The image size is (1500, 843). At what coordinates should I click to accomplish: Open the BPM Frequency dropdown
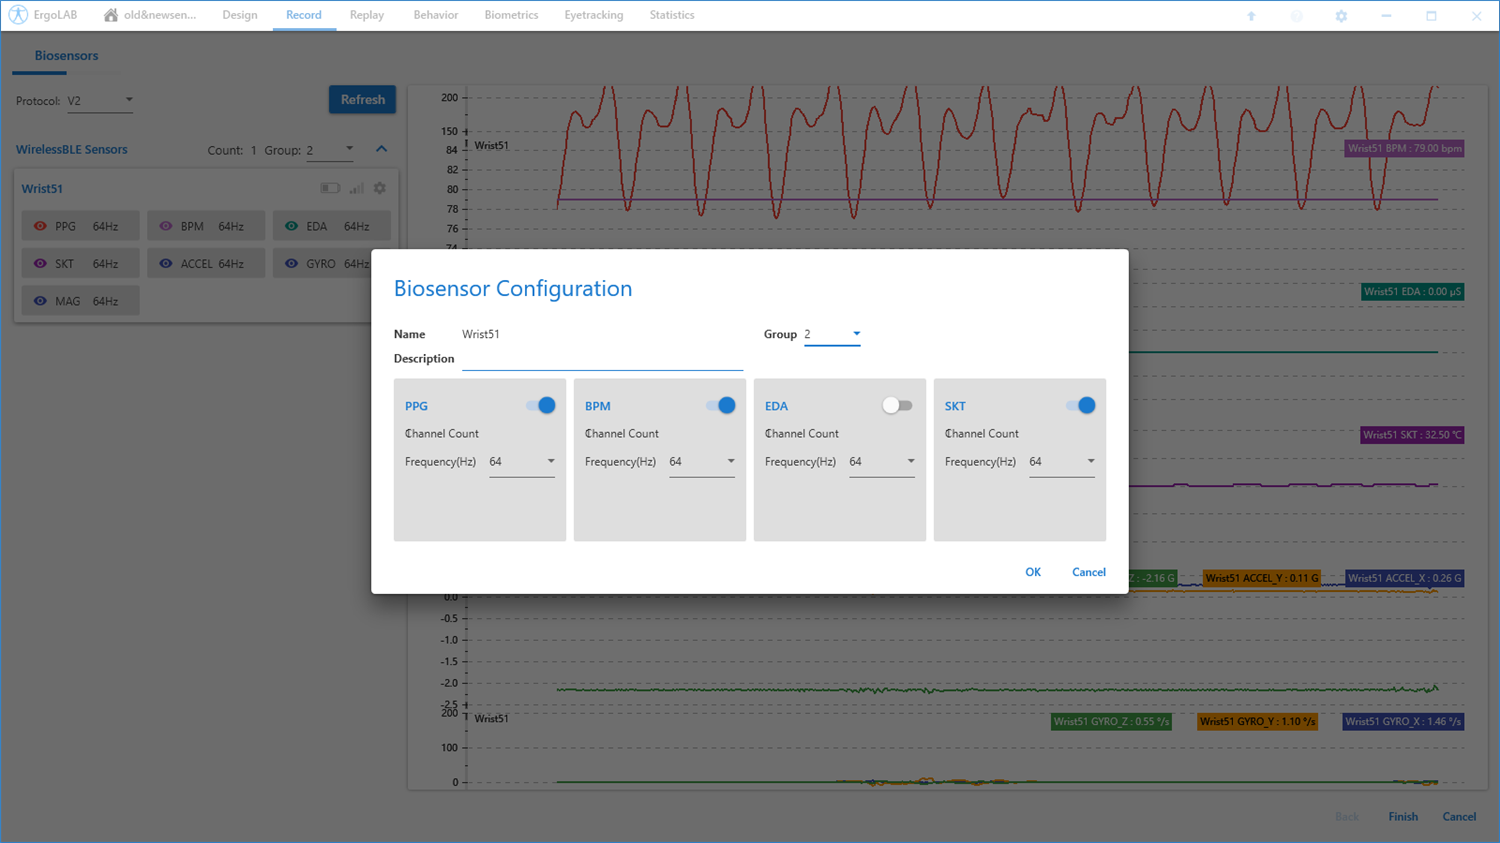[x=702, y=462]
